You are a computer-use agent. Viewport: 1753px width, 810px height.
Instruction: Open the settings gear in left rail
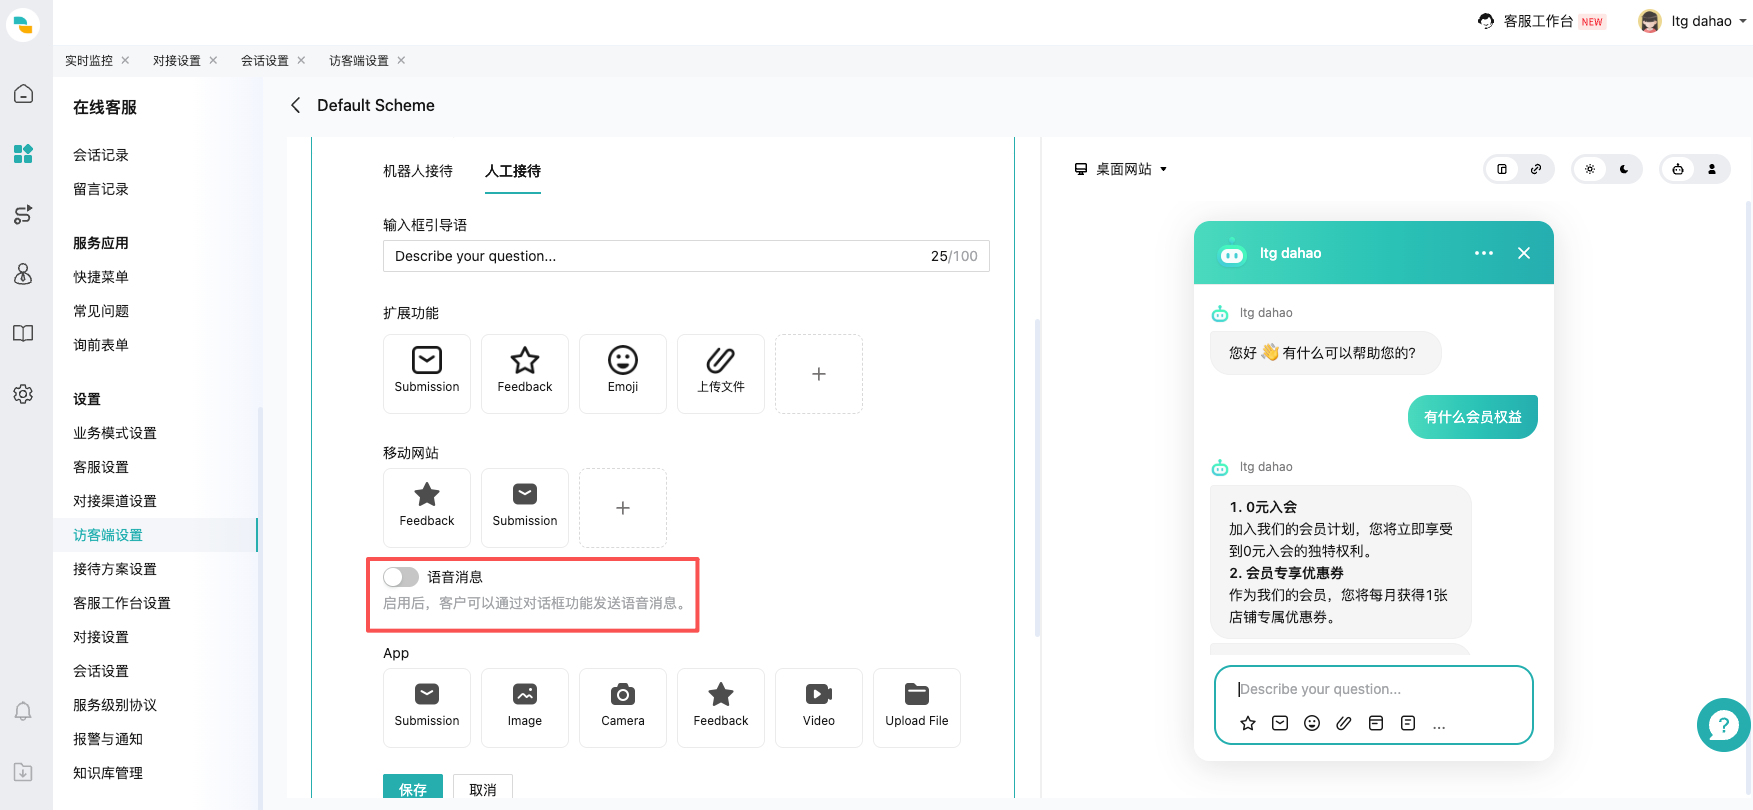[23, 394]
